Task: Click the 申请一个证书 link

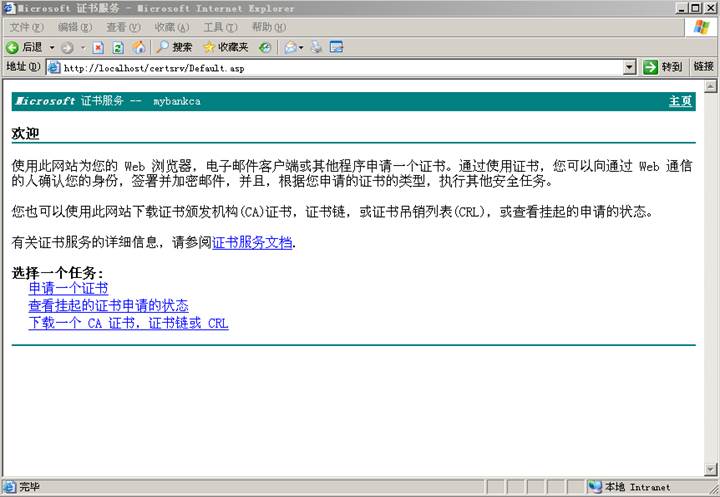Action: [x=68, y=288]
